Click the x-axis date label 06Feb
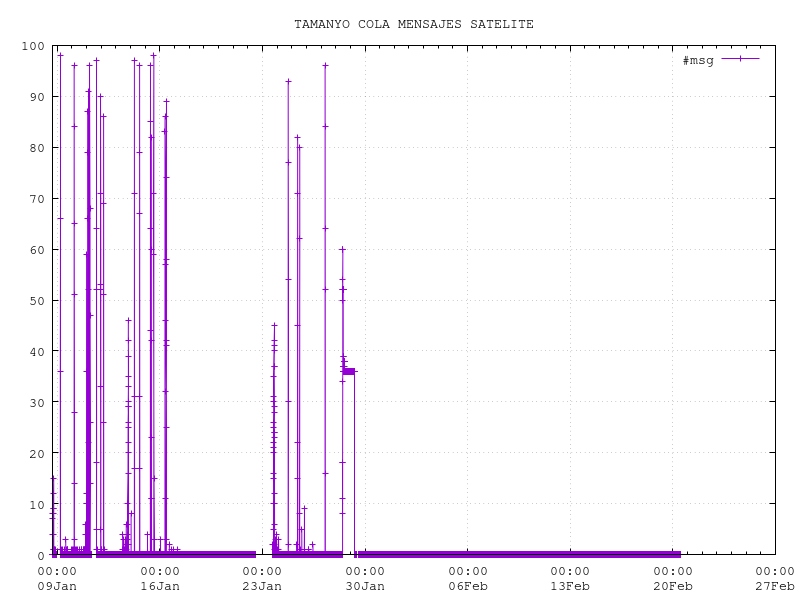800x600 pixels. coord(468,586)
